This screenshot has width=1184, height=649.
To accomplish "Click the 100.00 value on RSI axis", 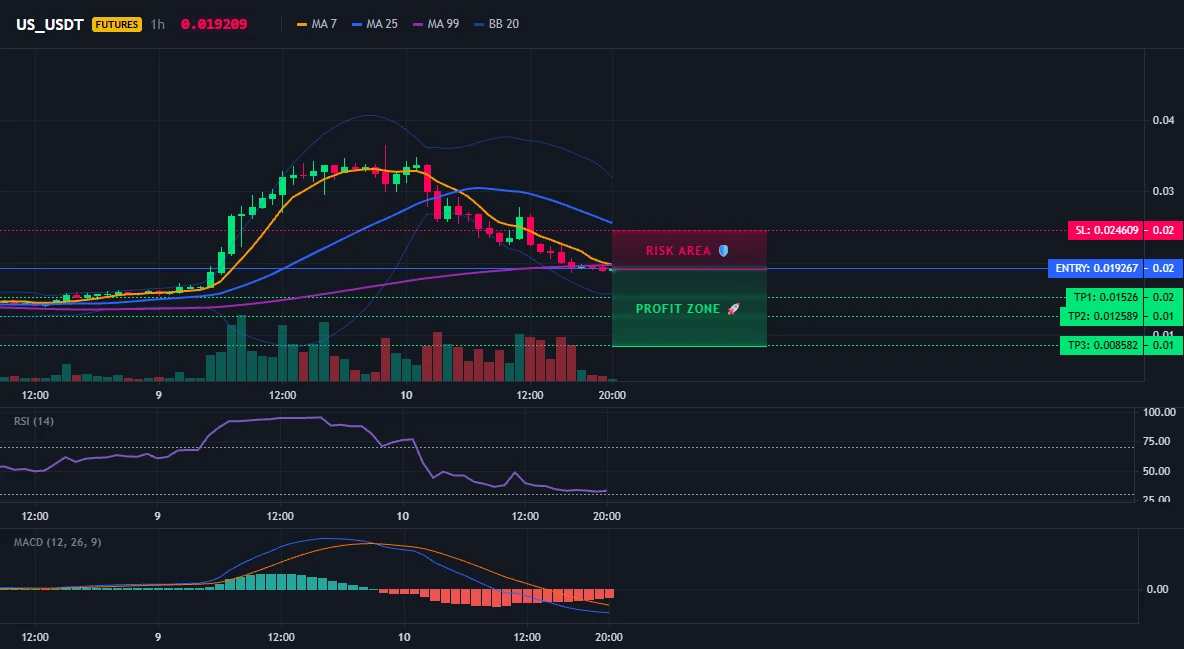I will click(x=1159, y=413).
